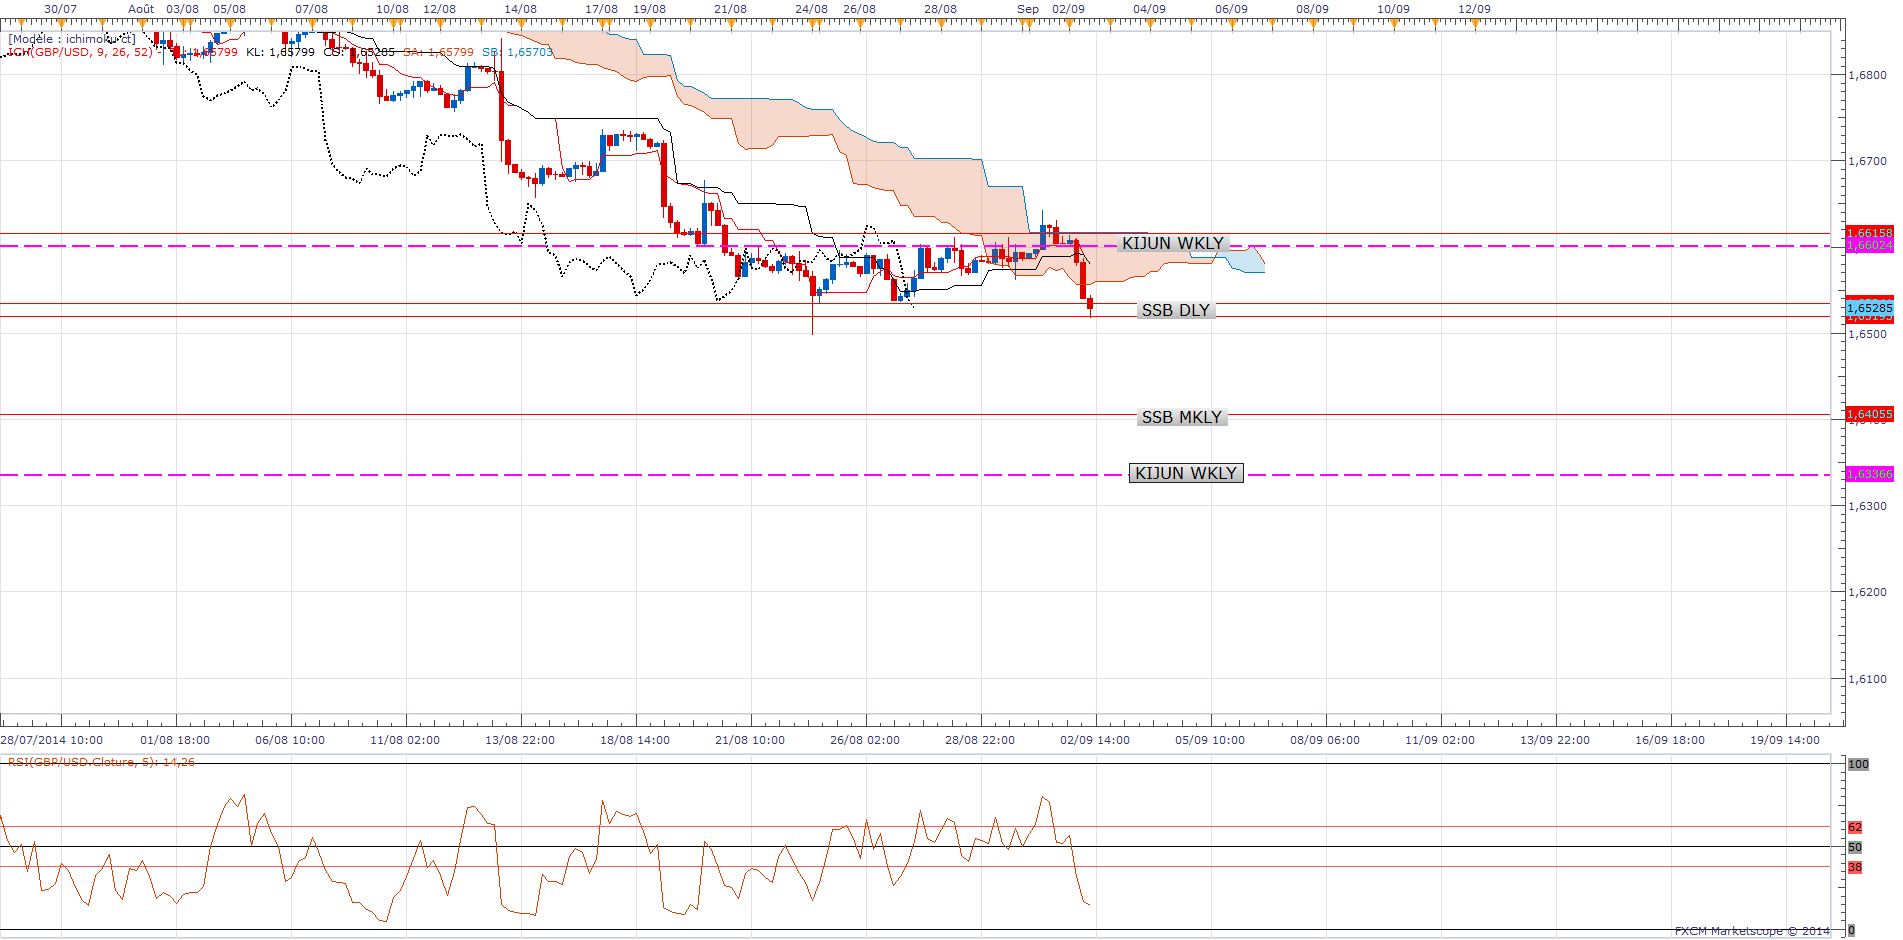Click the RSI 62 level label
This screenshot has width=1903, height=940.
pyautogui.click(x=1855, y=827)
